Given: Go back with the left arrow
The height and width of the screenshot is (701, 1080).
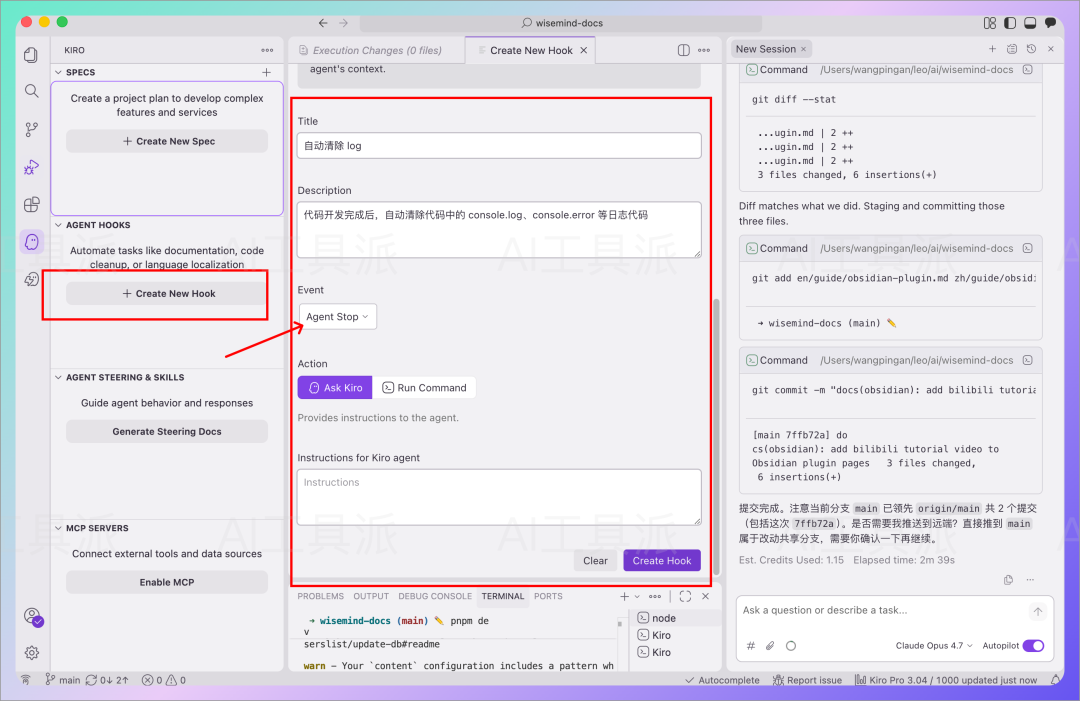Looking at the screenshot, I should tap(323, 23).
